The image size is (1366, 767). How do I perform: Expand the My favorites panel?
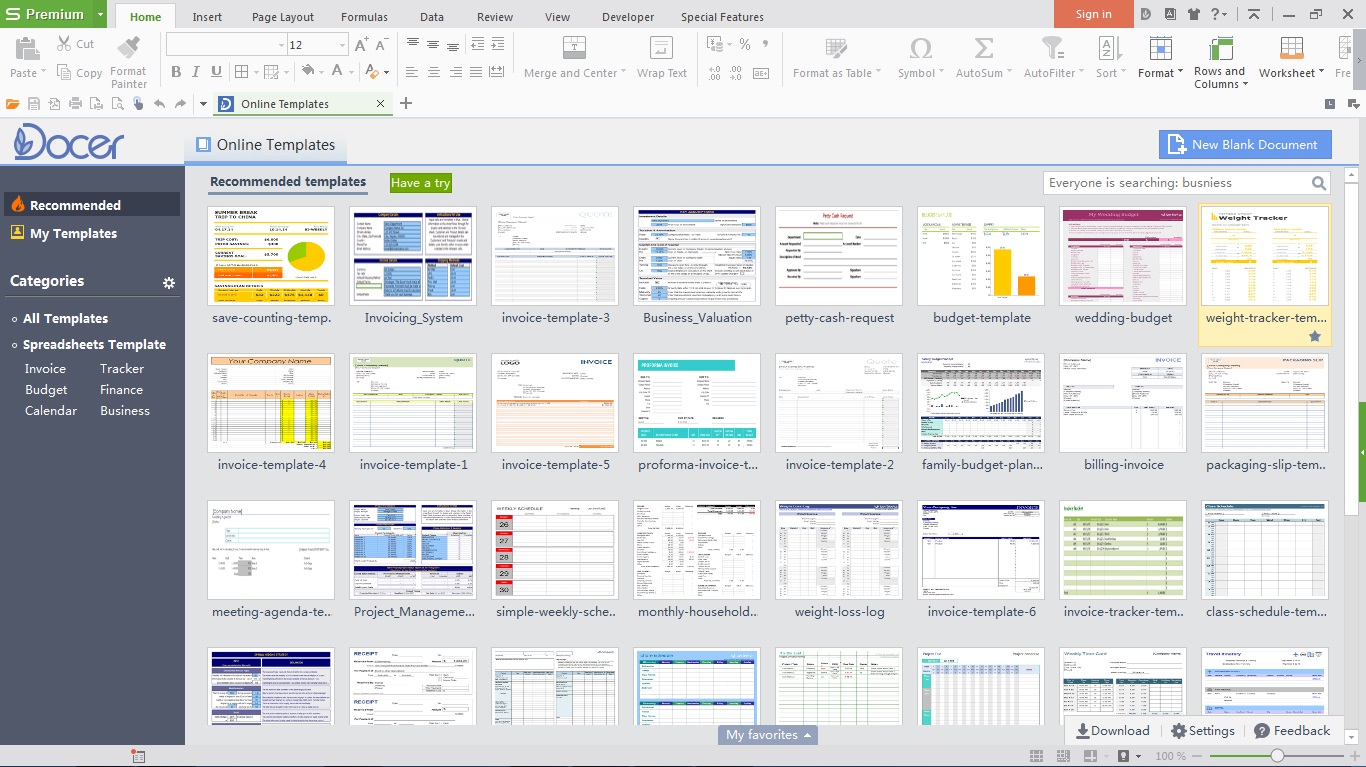point(768,735)
